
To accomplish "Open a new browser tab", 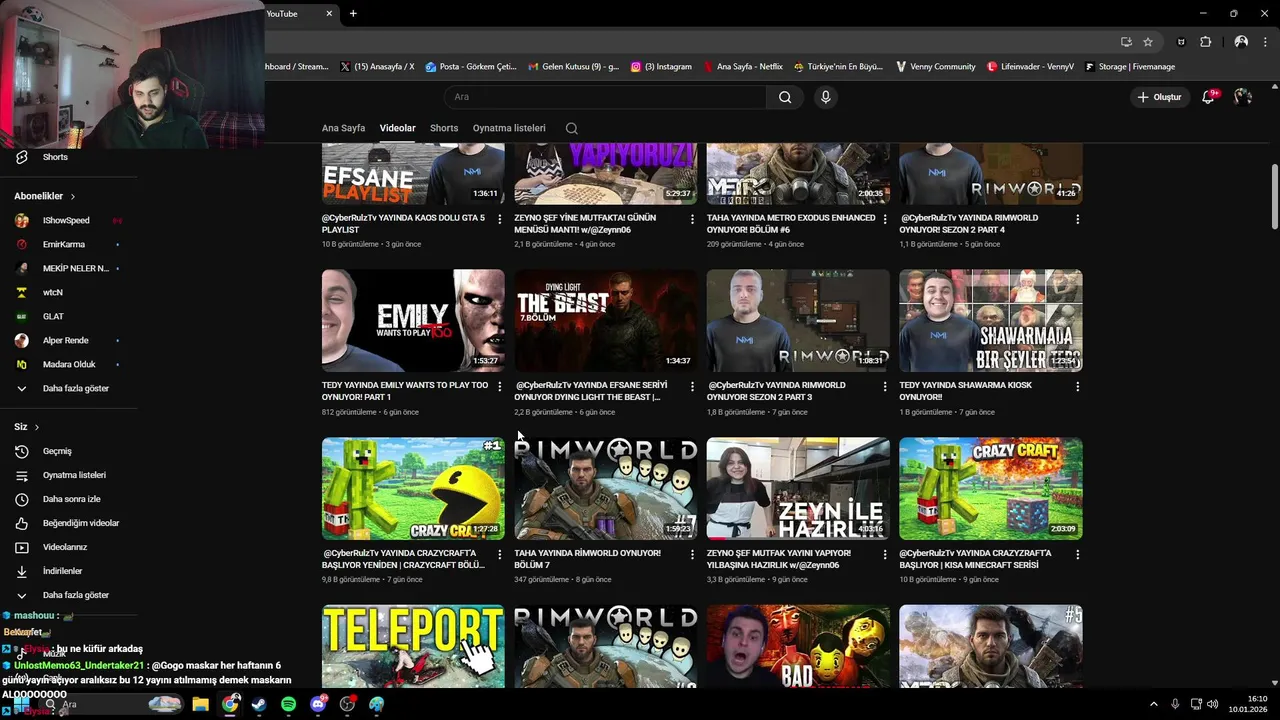I will [x=353, y=13].
